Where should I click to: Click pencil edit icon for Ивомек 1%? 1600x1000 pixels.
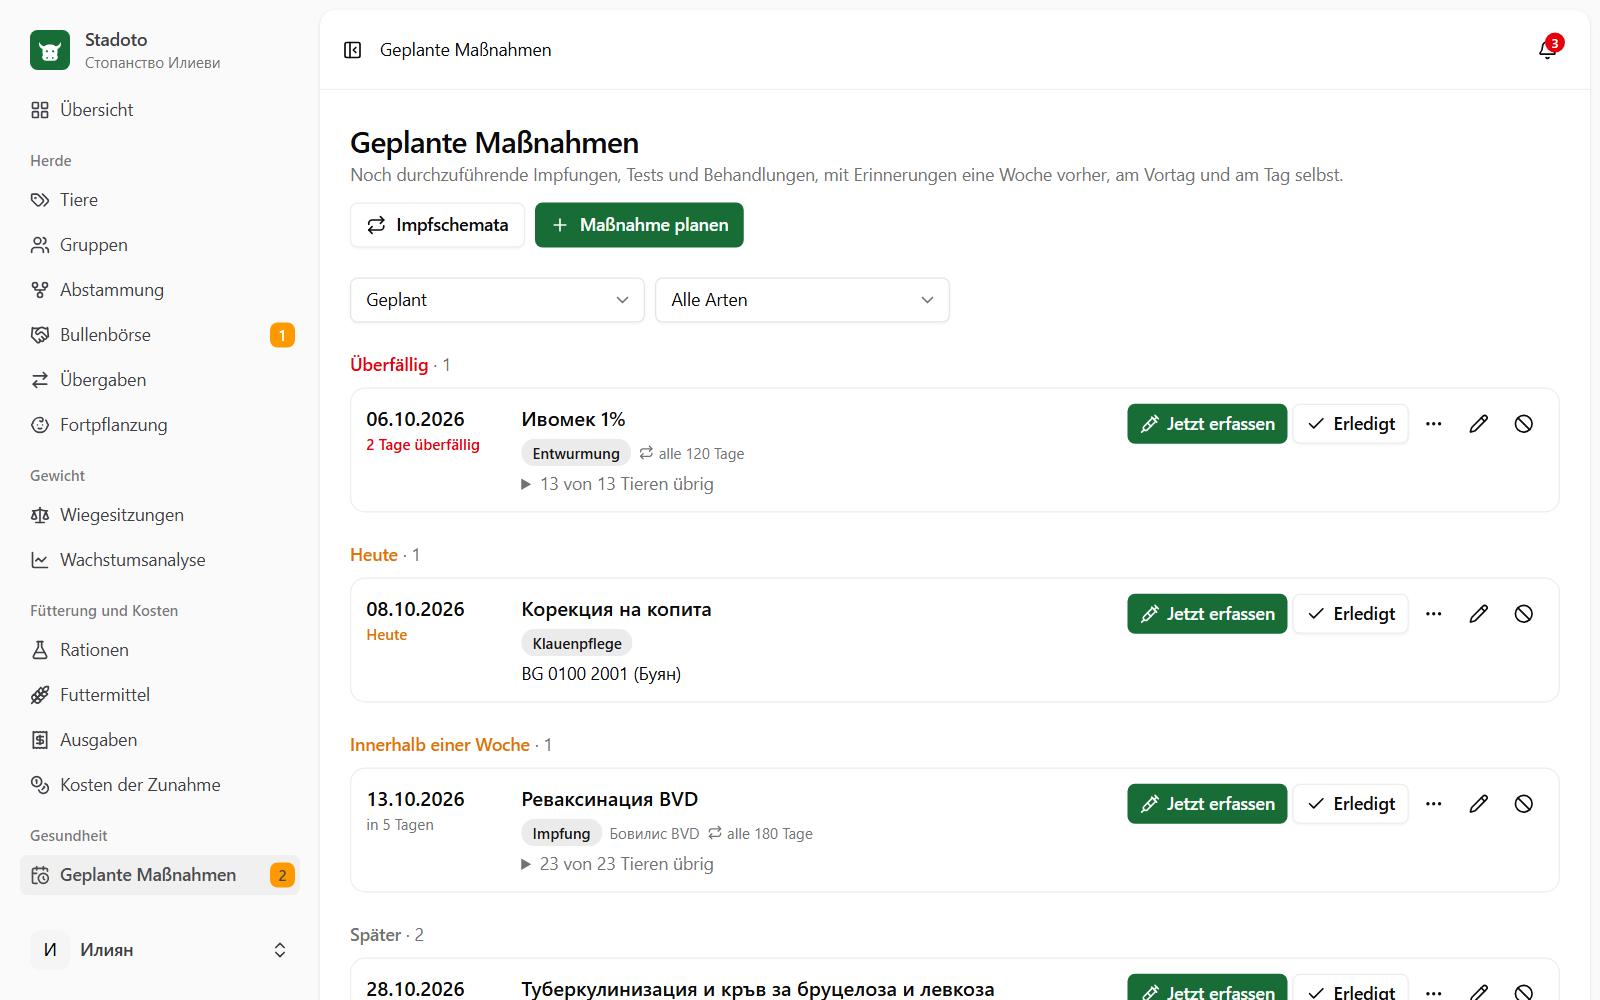(1478, 424)
